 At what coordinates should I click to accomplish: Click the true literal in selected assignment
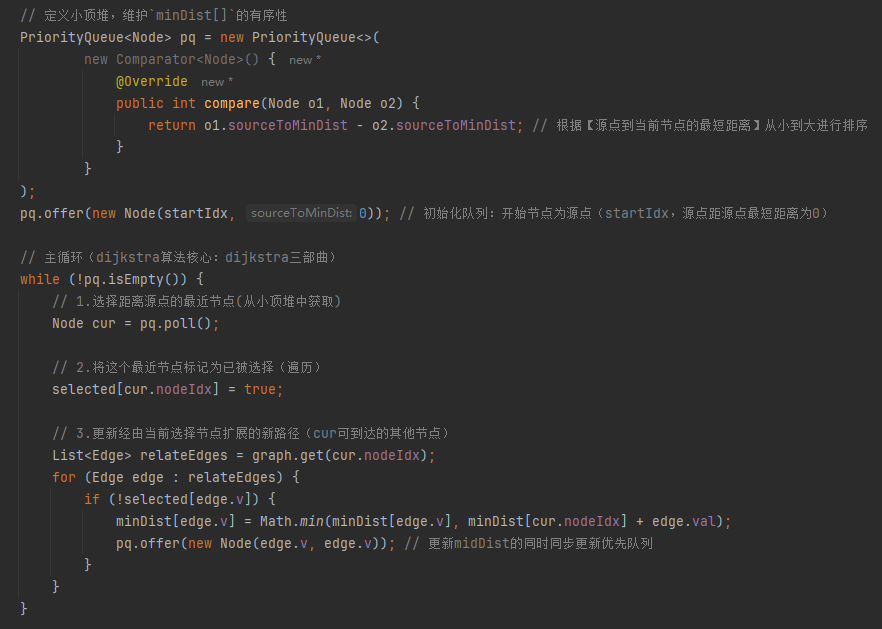point(260,389)
